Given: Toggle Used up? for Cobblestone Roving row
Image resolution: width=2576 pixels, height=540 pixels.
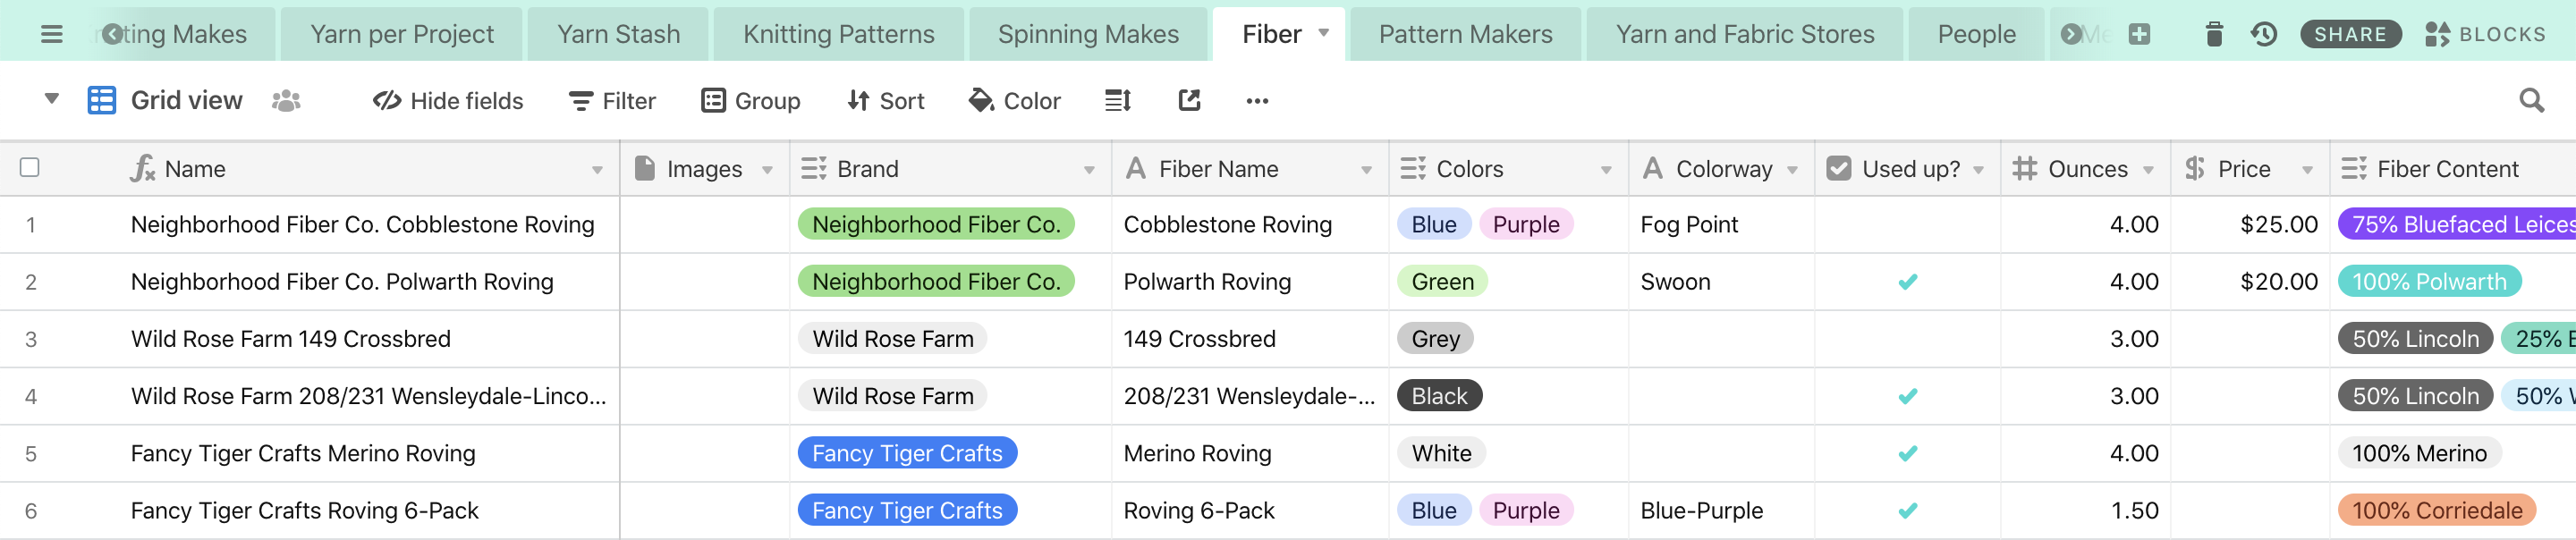Looking at the screenshot, I should tap(1907, 224).
